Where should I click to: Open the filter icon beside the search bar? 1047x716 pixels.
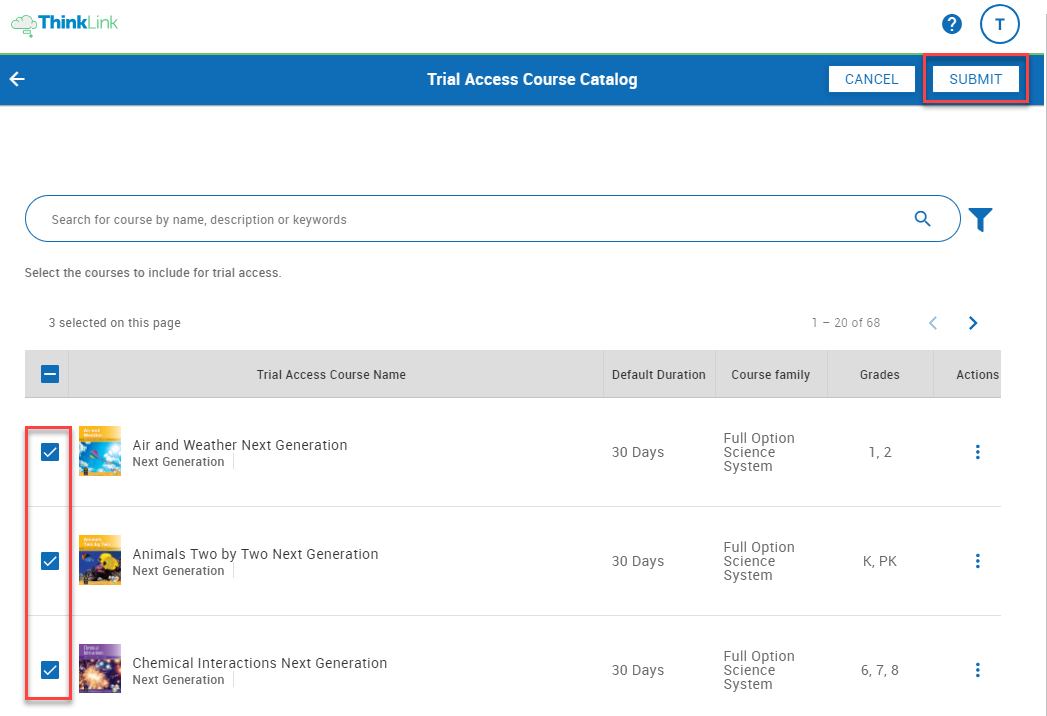coord(980,219)
